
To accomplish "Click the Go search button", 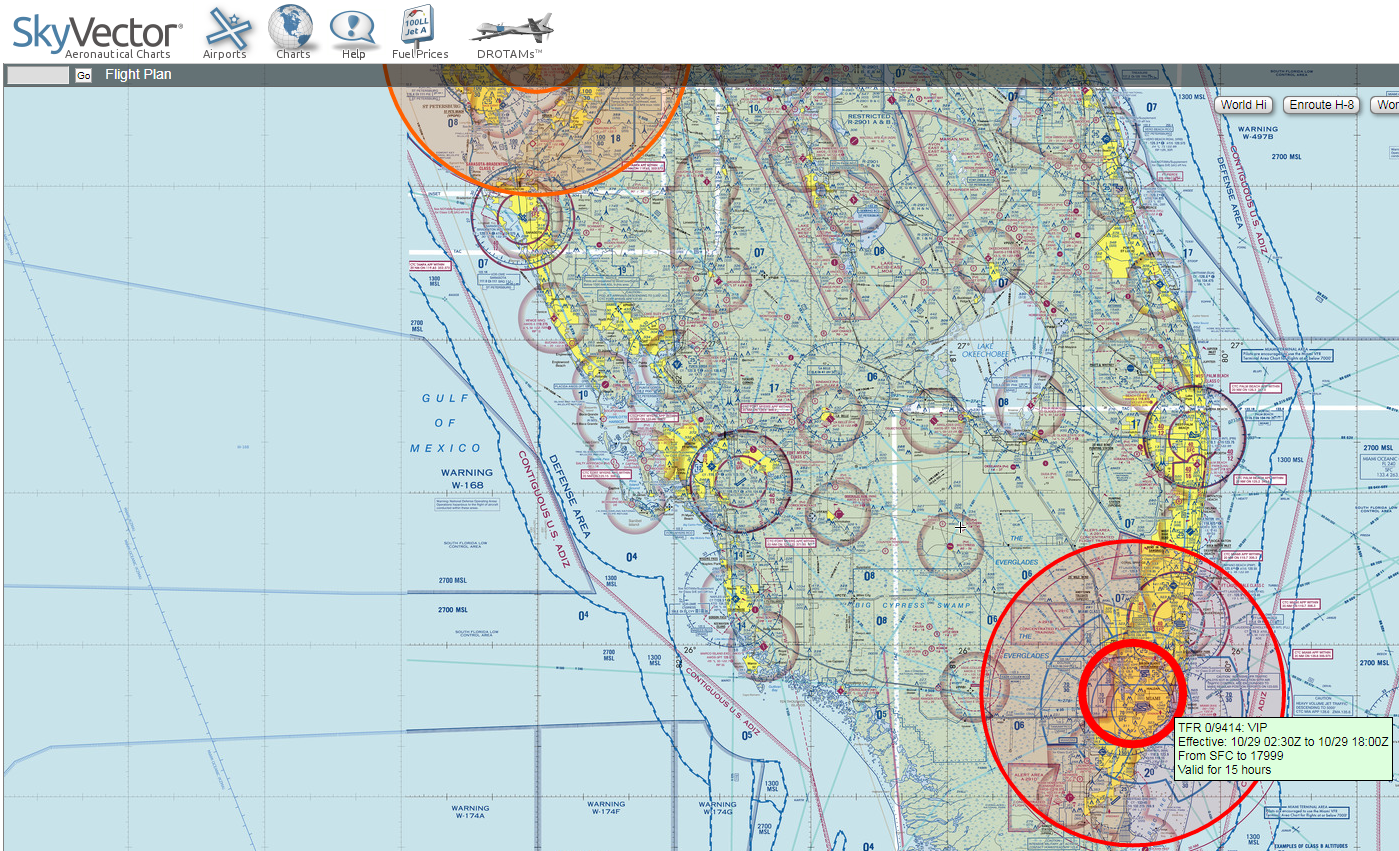I will click(83, 75).
